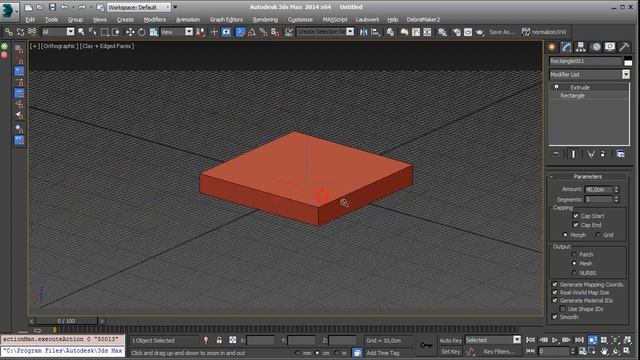Open the Display command panel tab
The image size is (640, 360).
610,47
